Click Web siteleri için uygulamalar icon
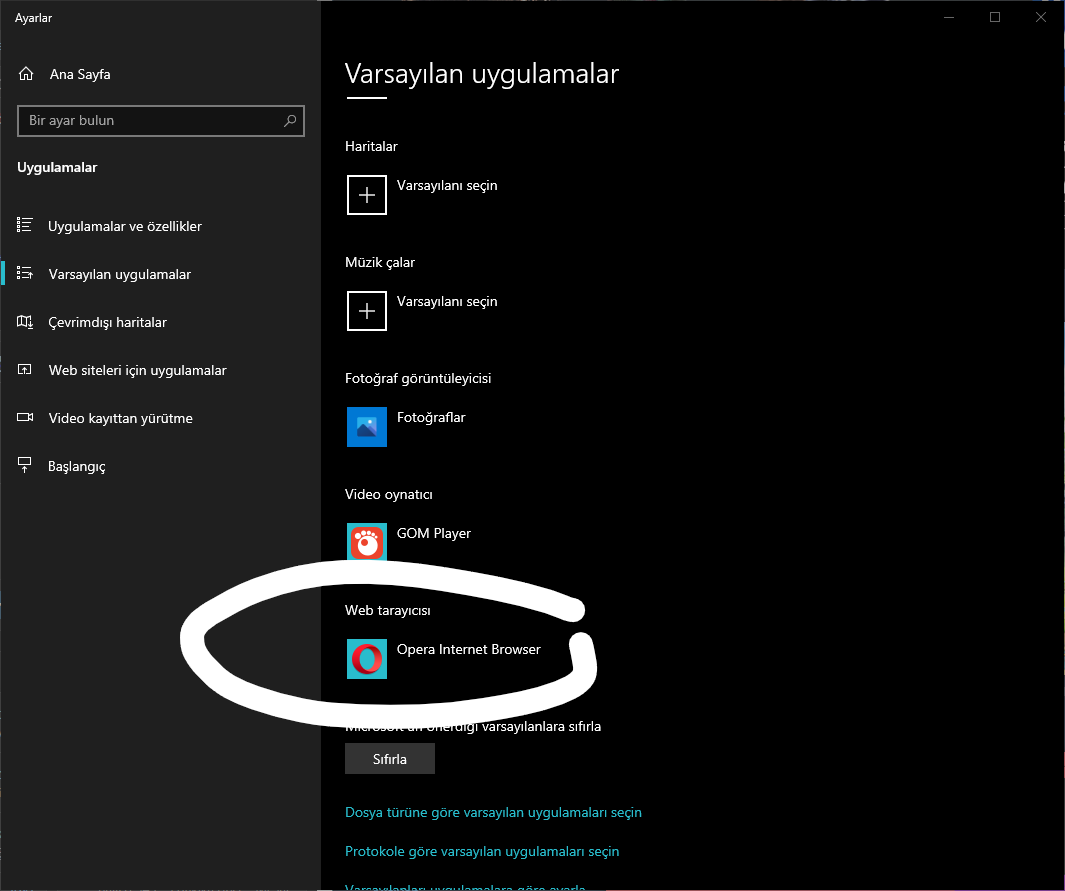This screenshot has width=1065, height=891. [x=24, y=369]
